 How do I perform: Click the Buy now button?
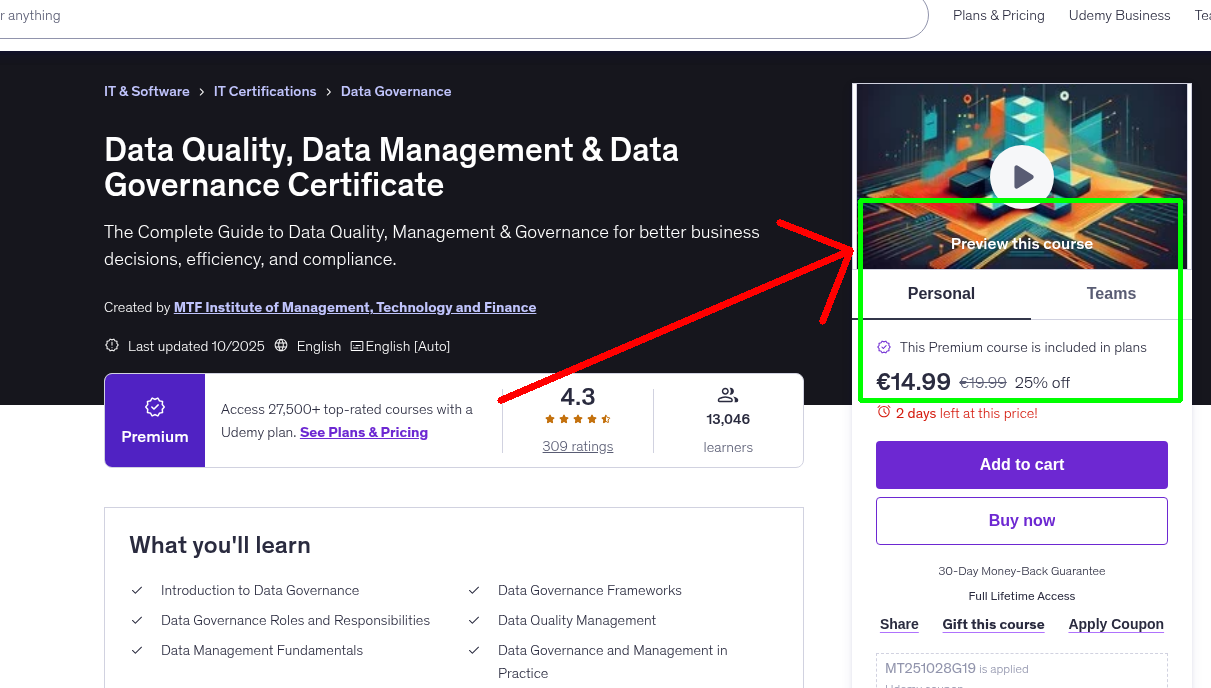point(1021,520)
